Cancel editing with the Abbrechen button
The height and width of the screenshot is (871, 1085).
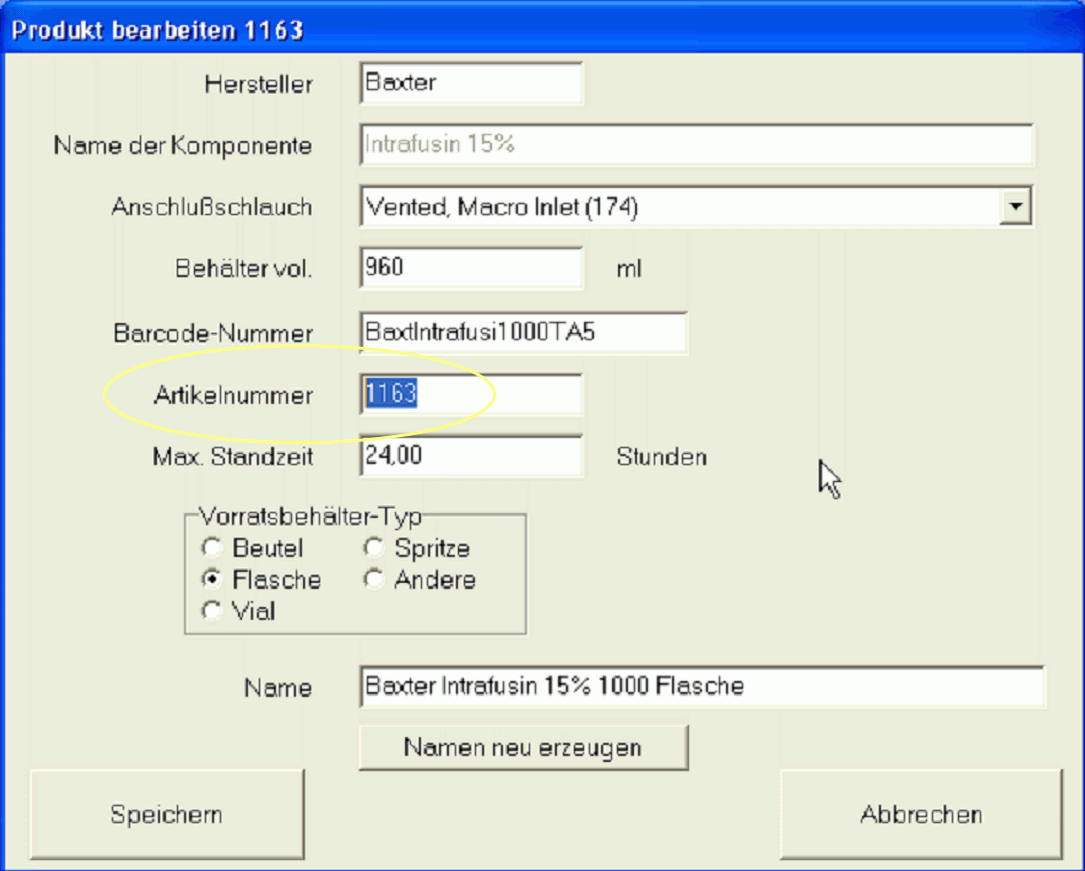click(921, 814)
